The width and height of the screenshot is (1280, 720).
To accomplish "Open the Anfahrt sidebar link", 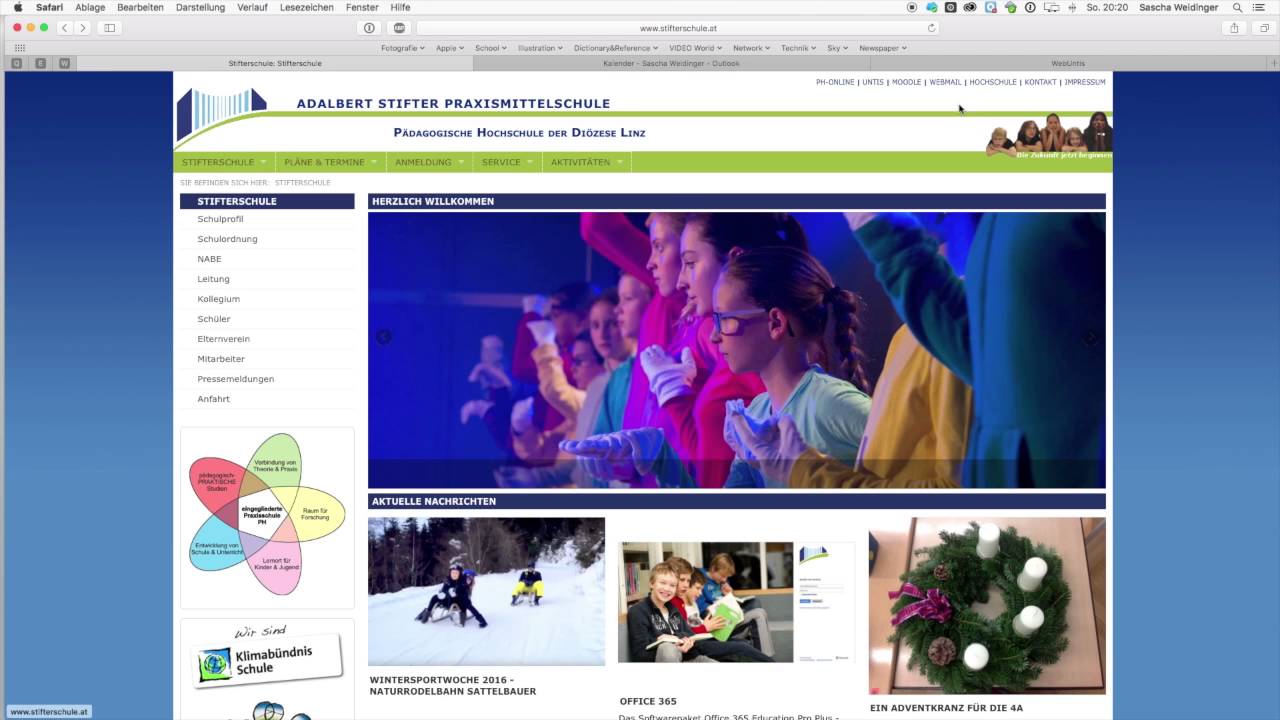I will click(x=213, y=399).
